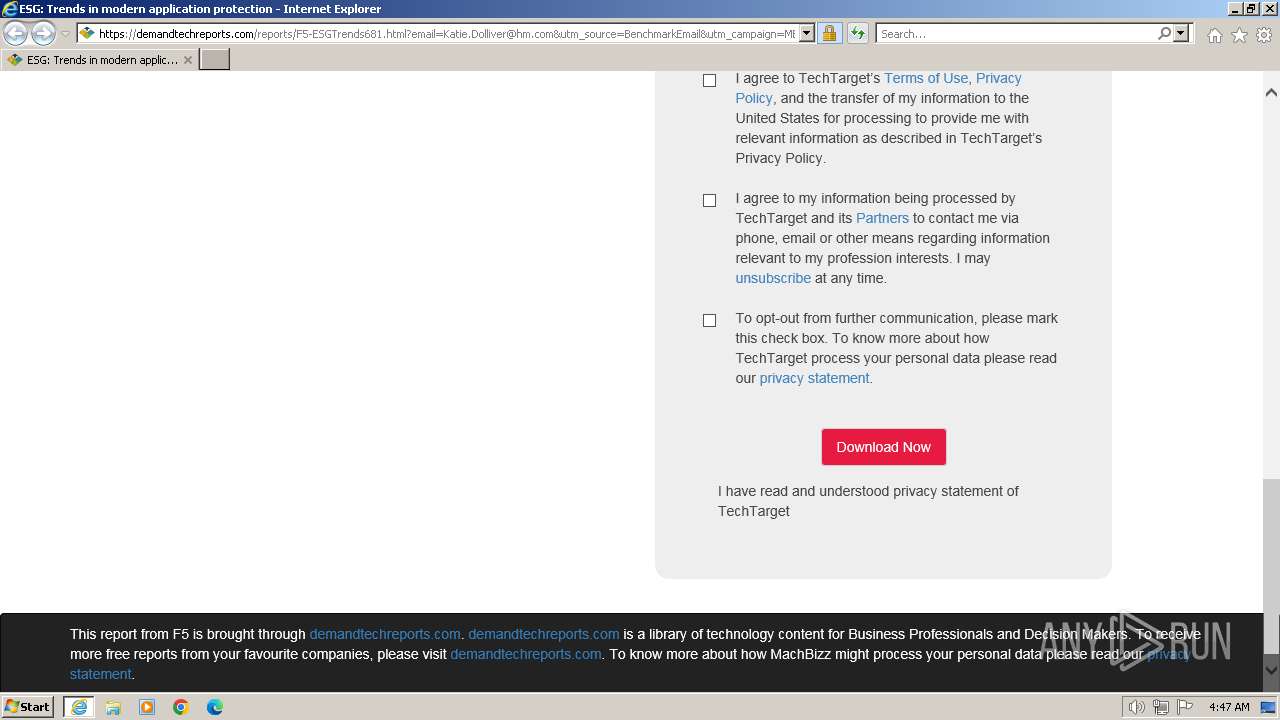Expand the search provider dropdown

click(1181, 34)
